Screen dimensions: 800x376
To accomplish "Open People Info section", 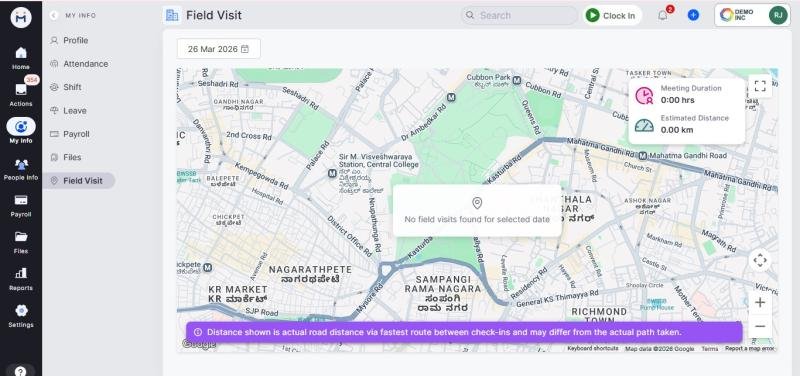I will [21, 169].
